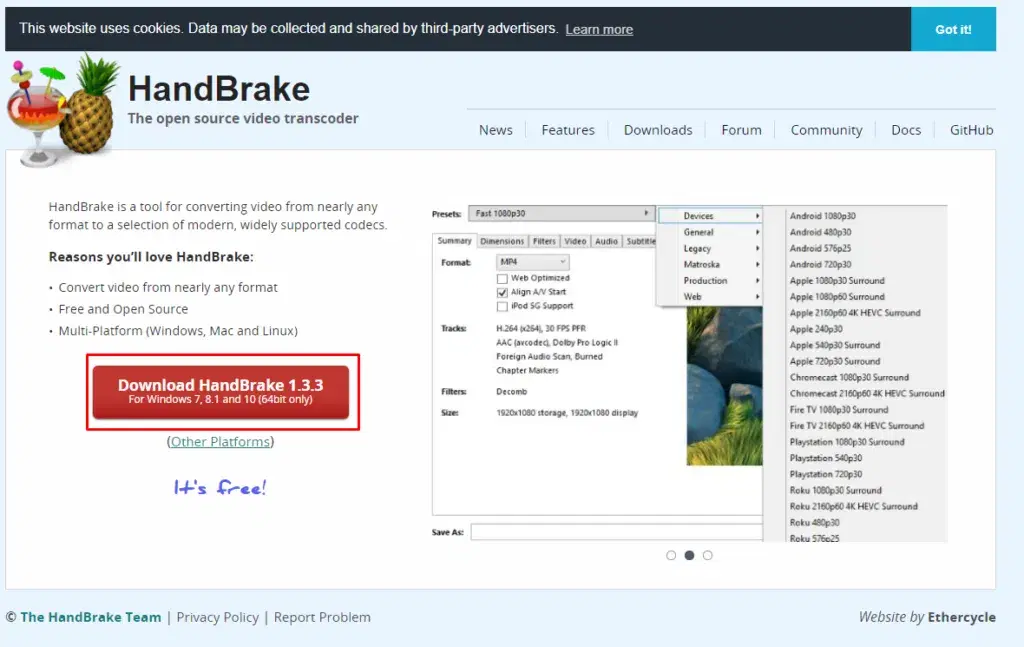Click the video preview thumbnail
The width and height of the screenshot is (1024, 647).
pyautogui.click(x=724, y=386)
